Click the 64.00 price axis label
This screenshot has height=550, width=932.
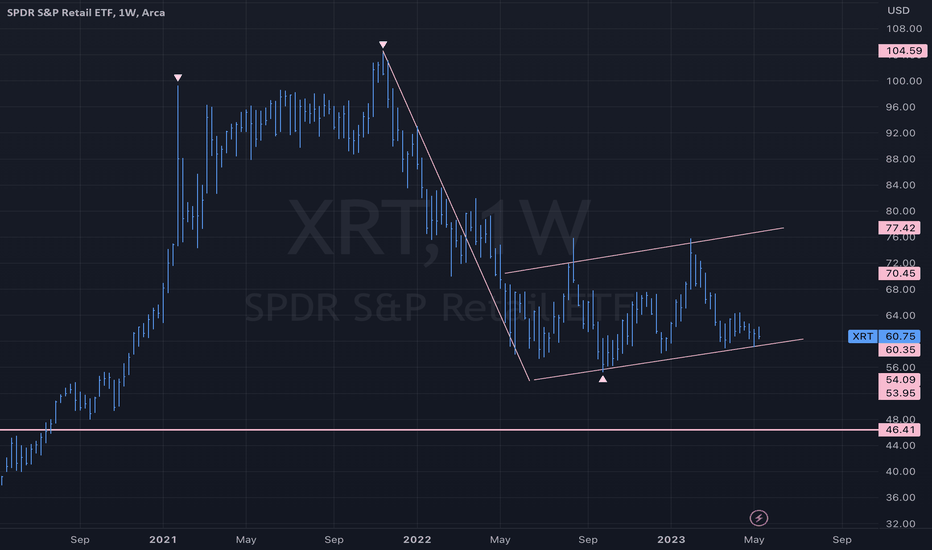pyautogui.click(x=900, y=316)
